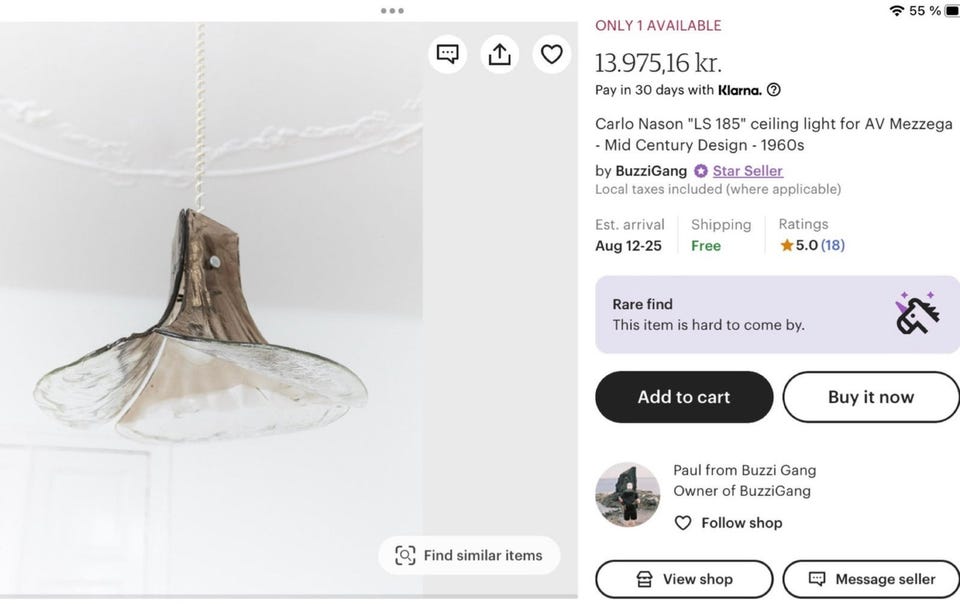Click the battery icon in status bar
This screenshot has height=604, width=960.
[x=952, y=11]
